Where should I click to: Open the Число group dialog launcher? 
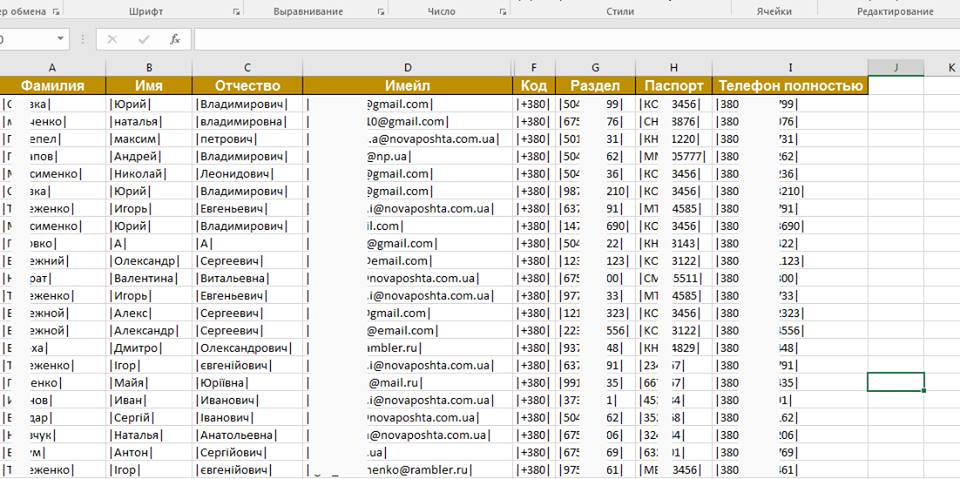[503, 12]
